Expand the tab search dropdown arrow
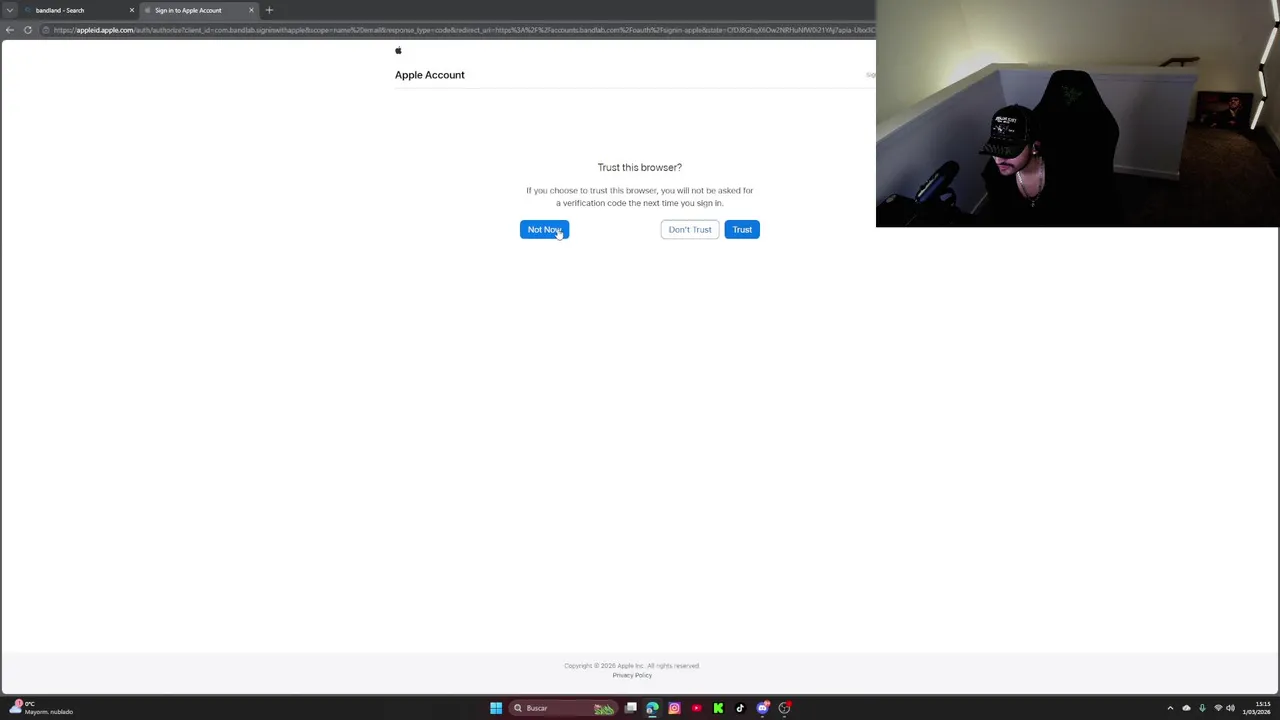The width and height of the screenshot is (1280, 720). [10, 10]
